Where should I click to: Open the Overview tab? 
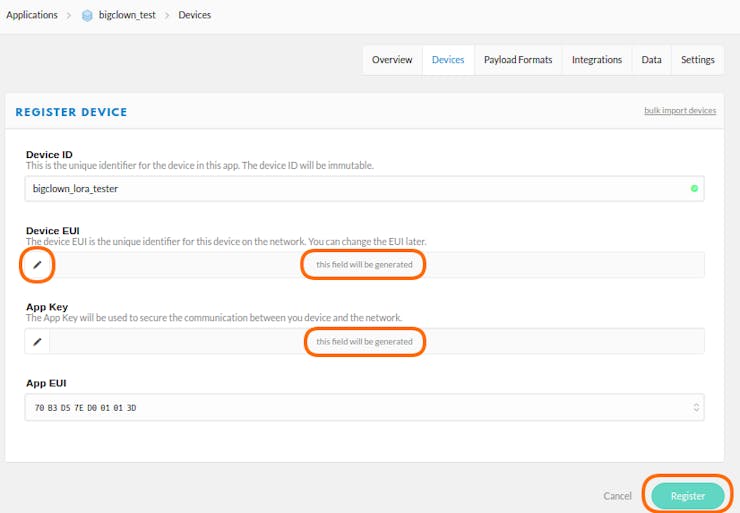[392, 60]
